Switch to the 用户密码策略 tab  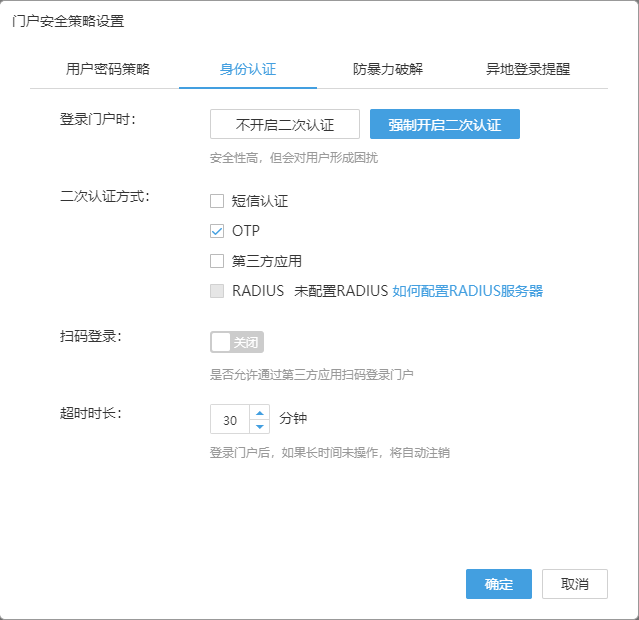click(x=108, y=70)
